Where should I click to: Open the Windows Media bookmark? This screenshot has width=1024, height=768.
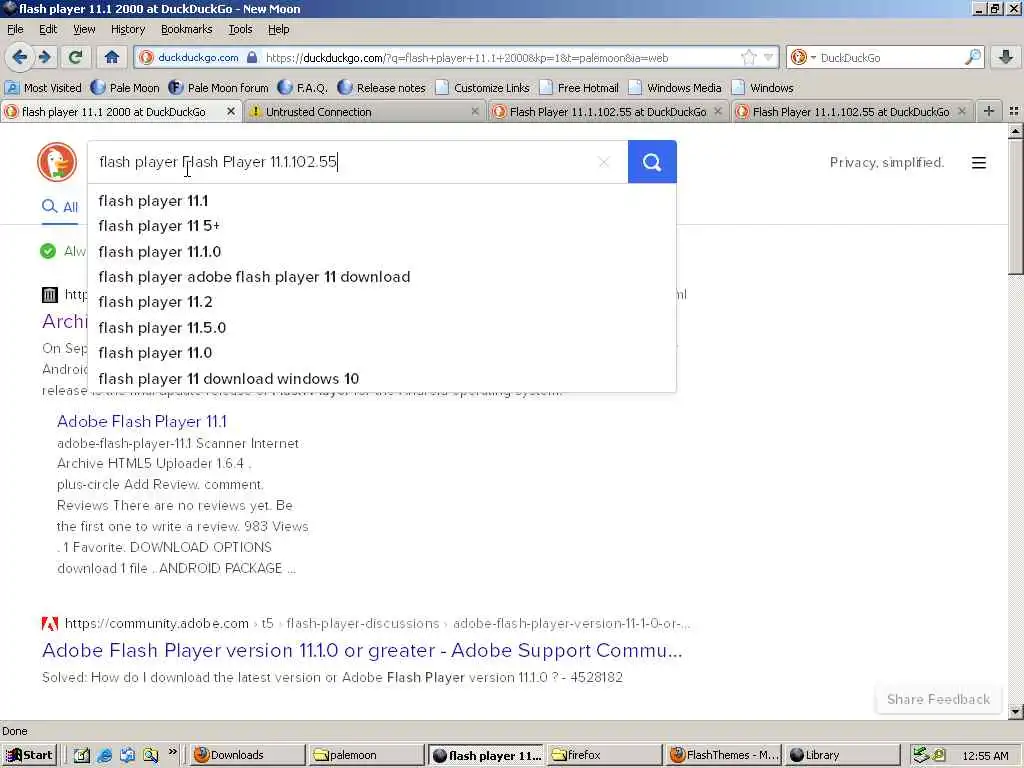click(675, 88)
